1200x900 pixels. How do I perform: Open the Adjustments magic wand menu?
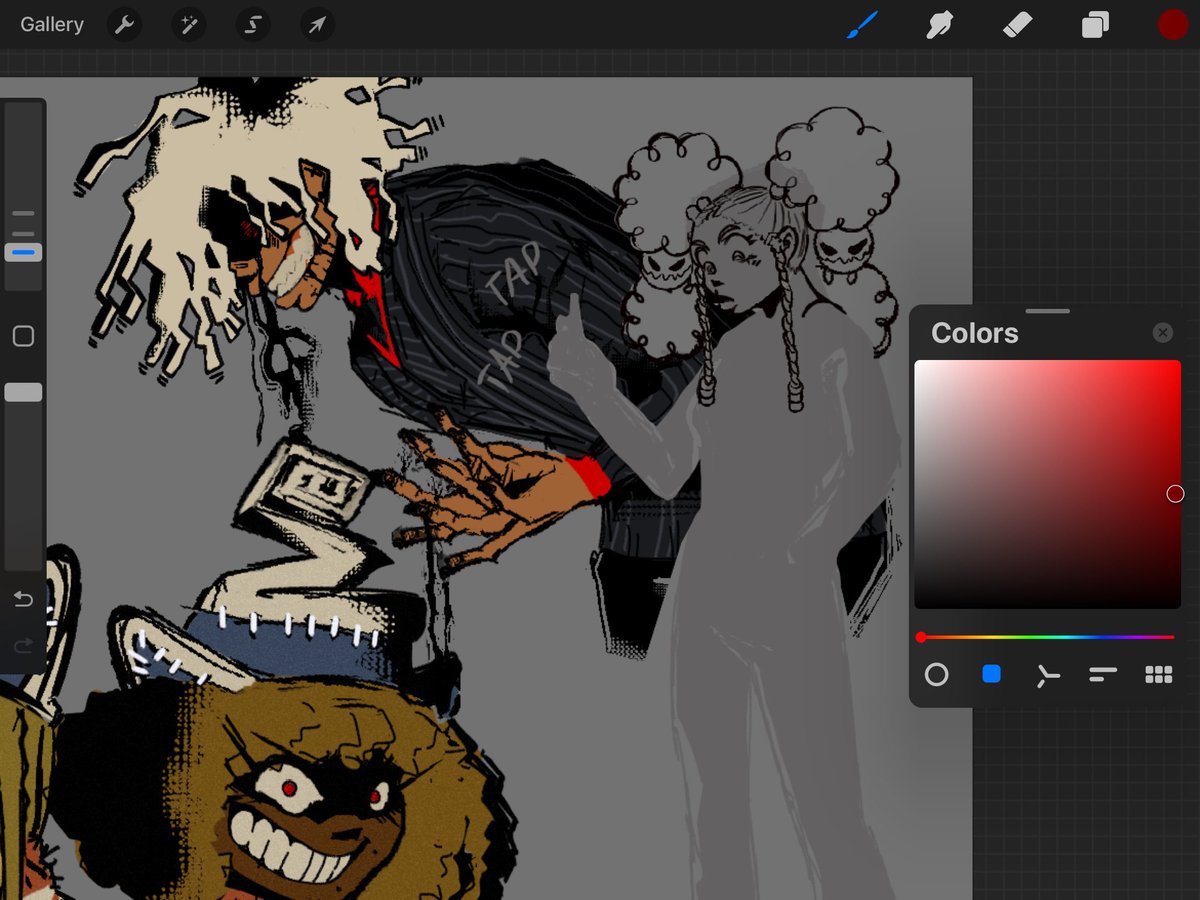coord(187,25)
